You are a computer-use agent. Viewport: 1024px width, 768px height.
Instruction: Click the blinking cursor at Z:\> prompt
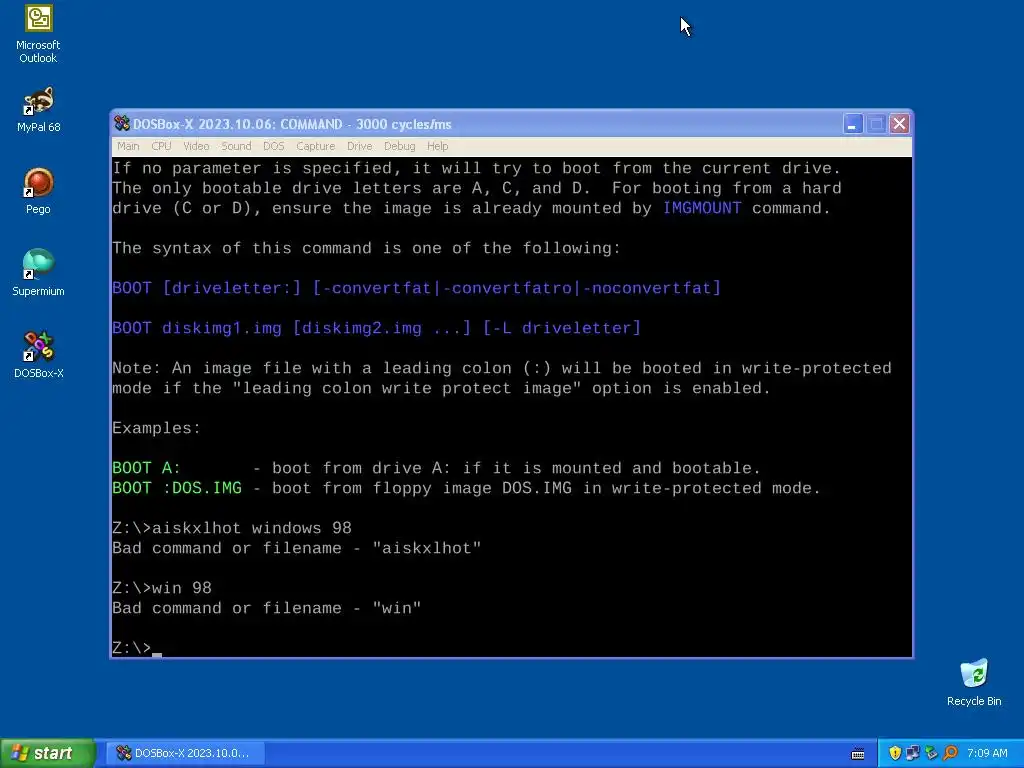[x=157, y=653]
